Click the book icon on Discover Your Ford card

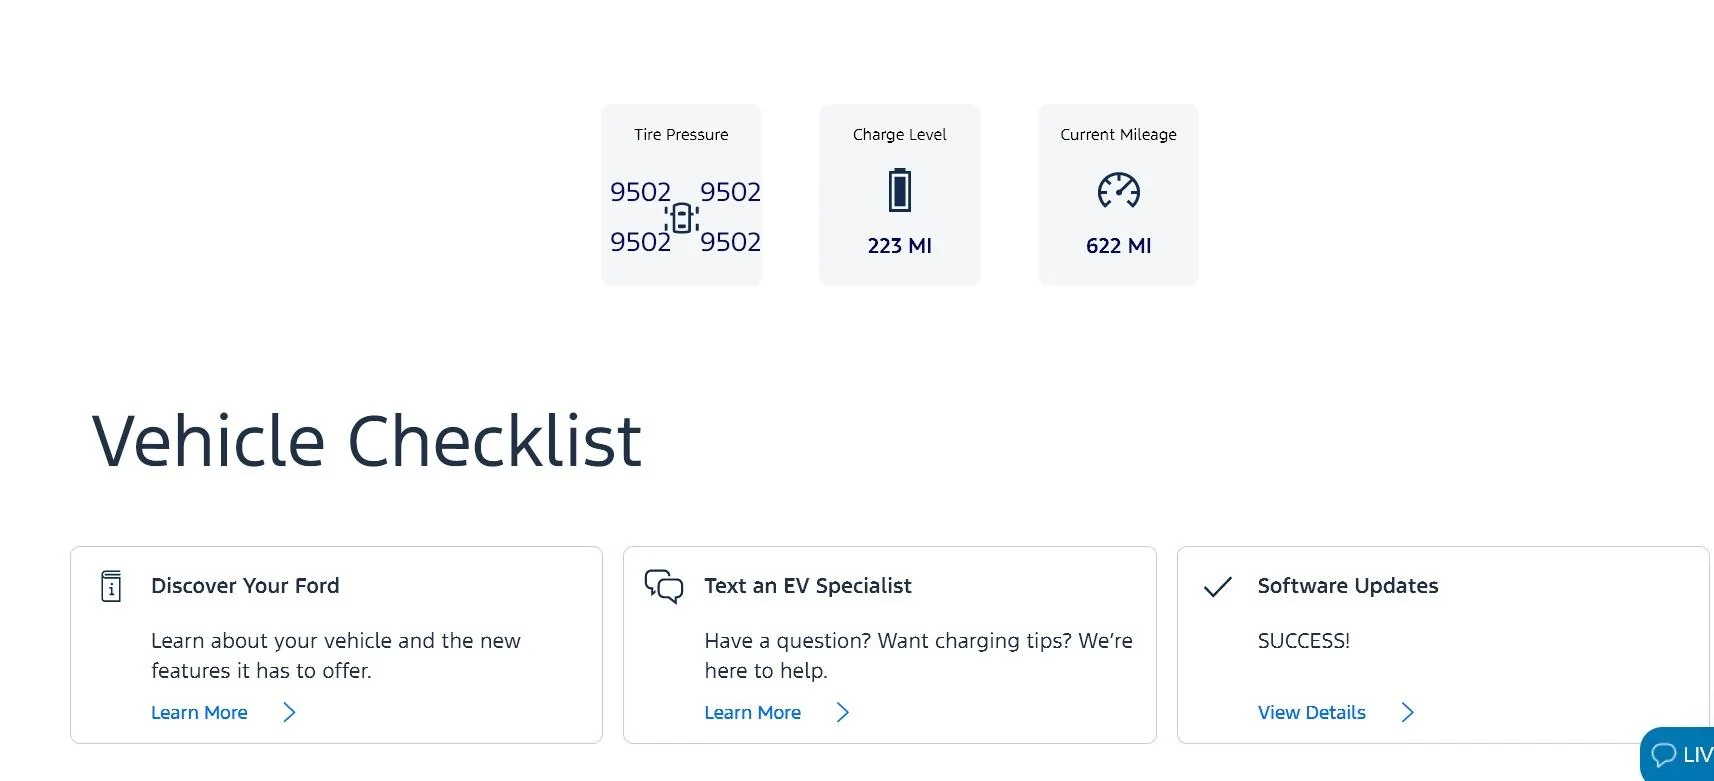pyautogui.click(x=110, y=586)
